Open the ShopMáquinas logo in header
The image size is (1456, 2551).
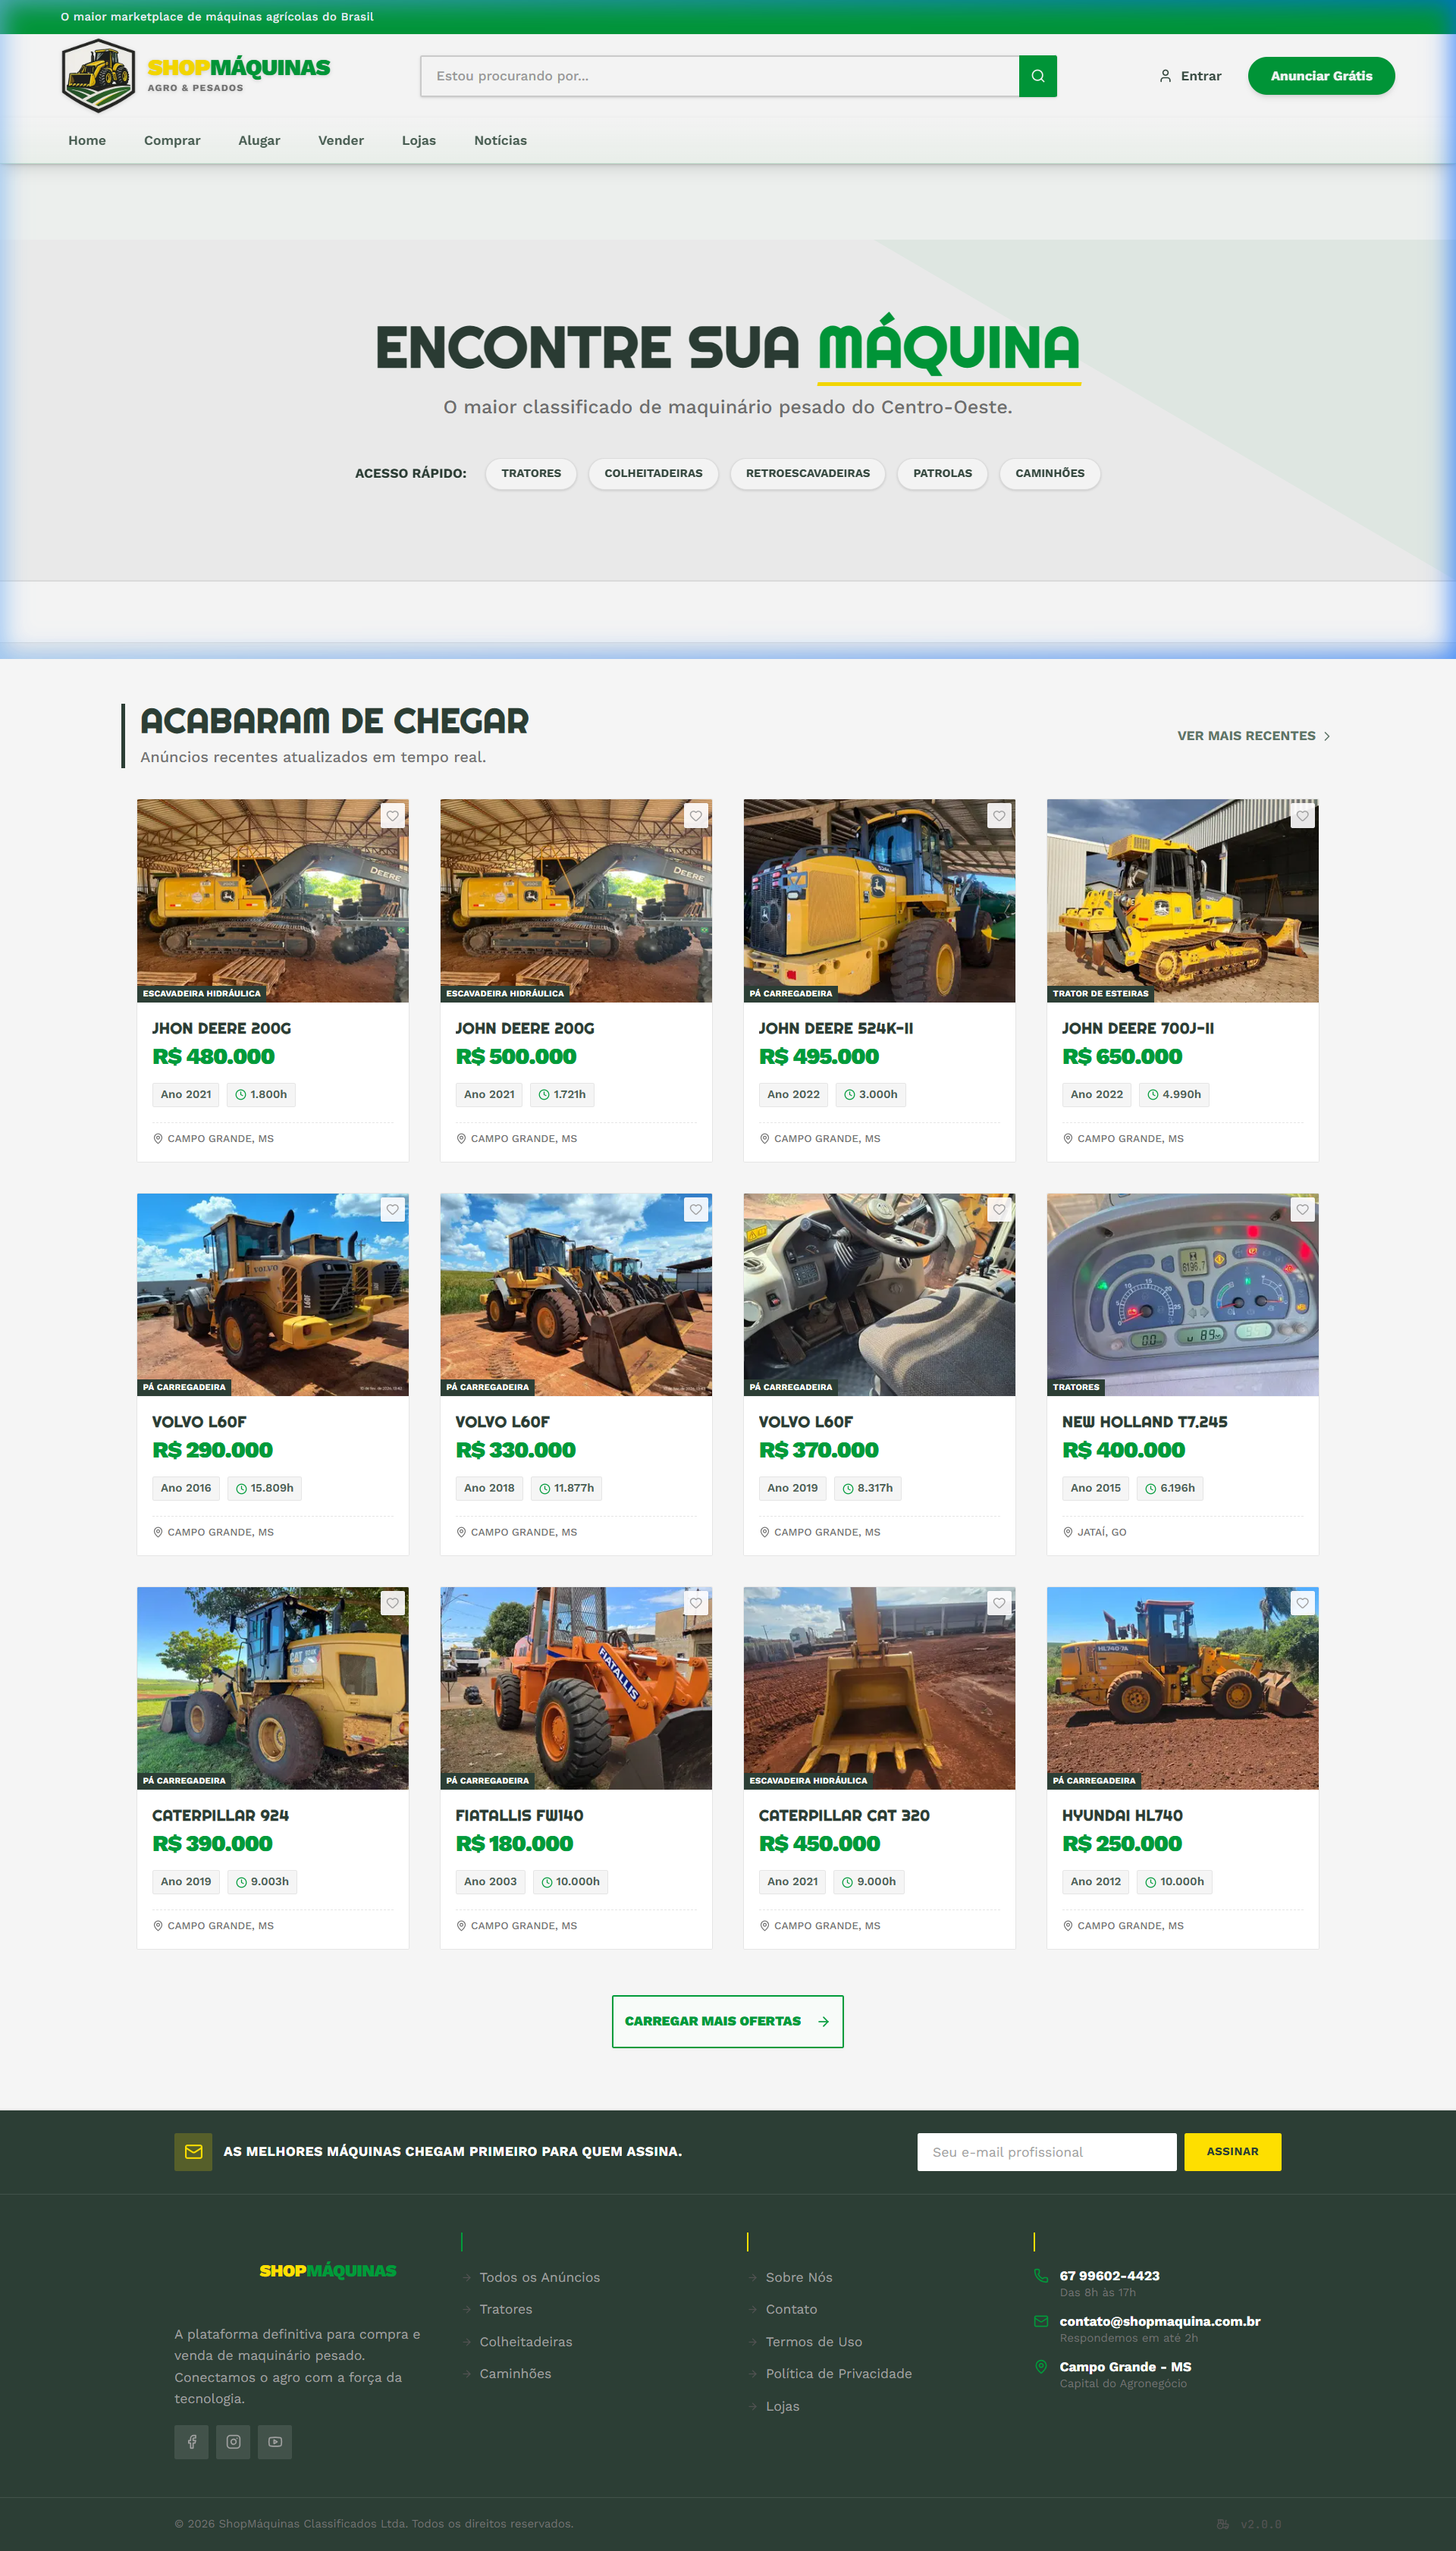pyautogui.click(x=196, y=76)
